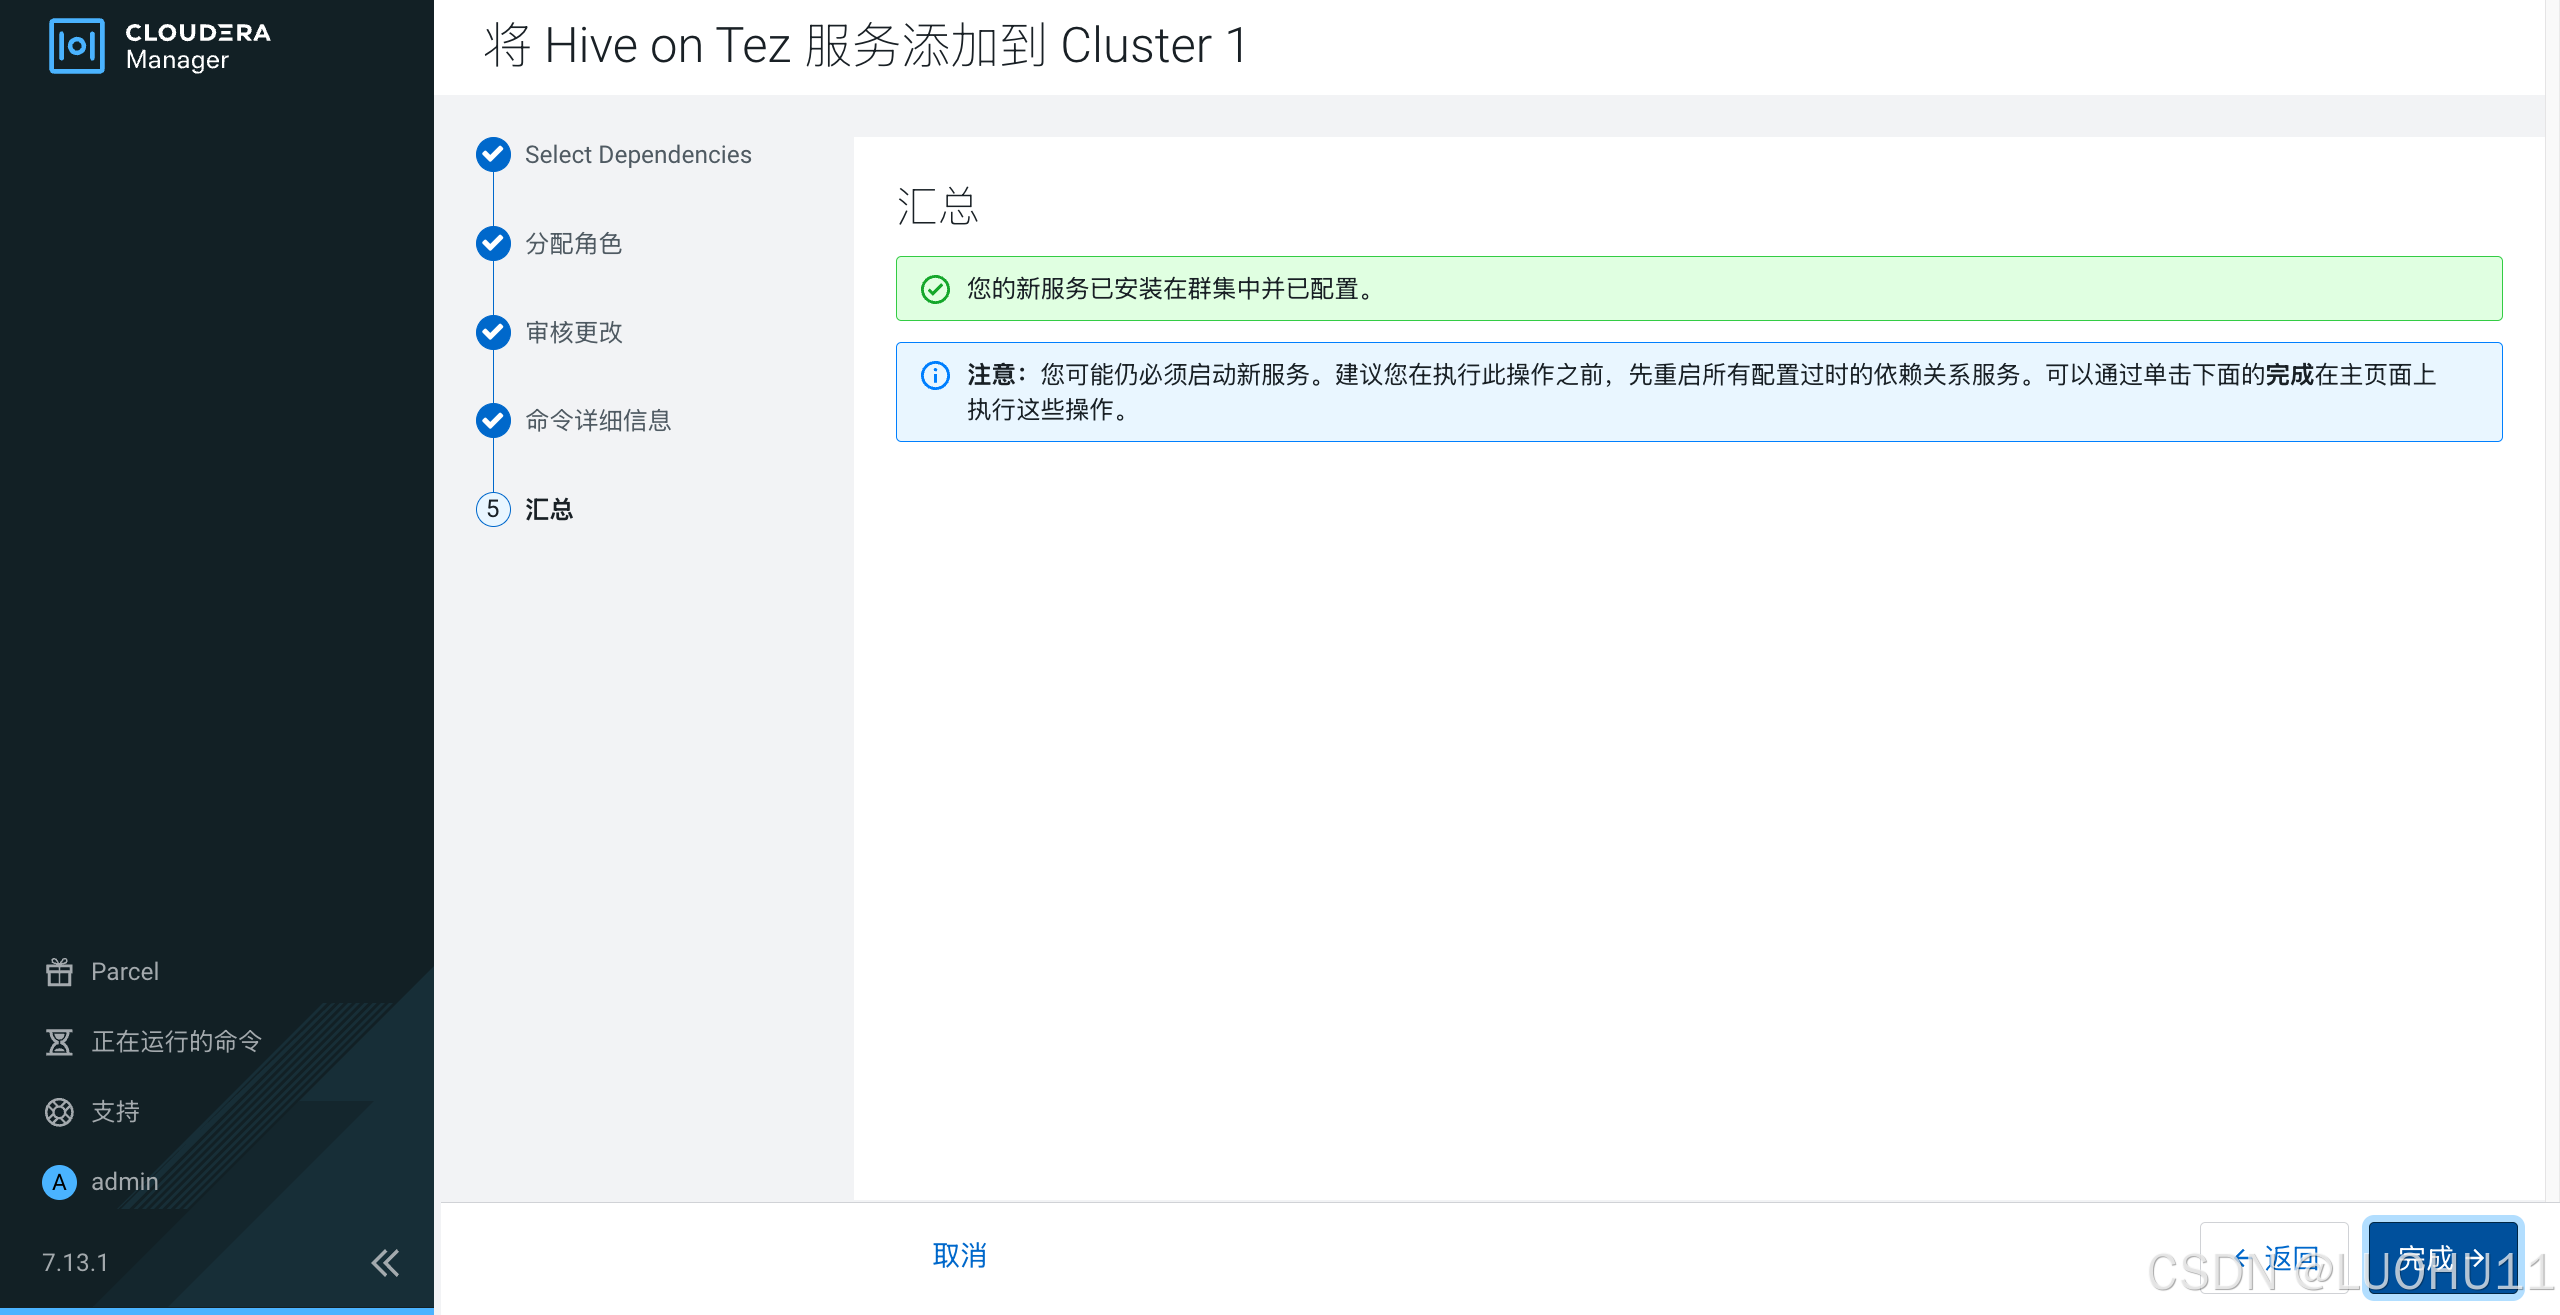The image size is (2560, 1315).
Task: Open the 正在运行的命令 menu item
Action: (x=176, y=1041)
